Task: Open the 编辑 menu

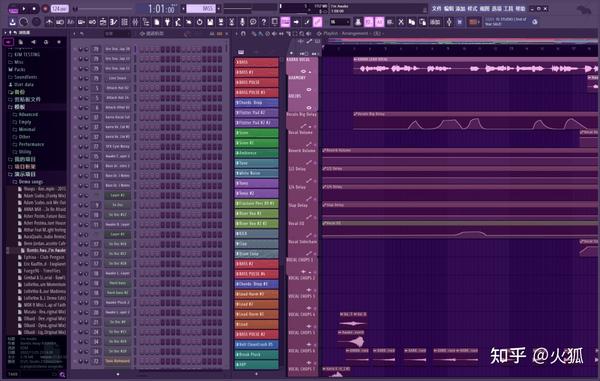Action: [448, 8]
